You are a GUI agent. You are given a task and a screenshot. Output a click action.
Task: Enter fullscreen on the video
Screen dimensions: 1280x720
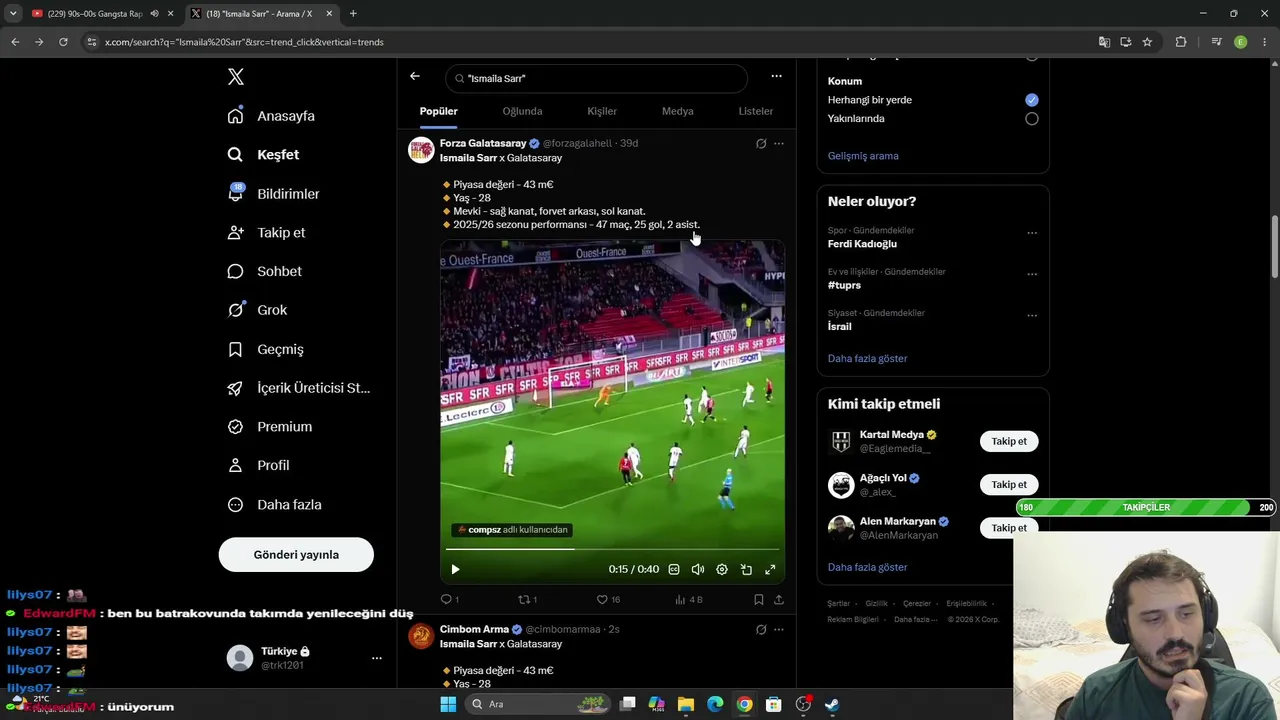coord(770,570)
